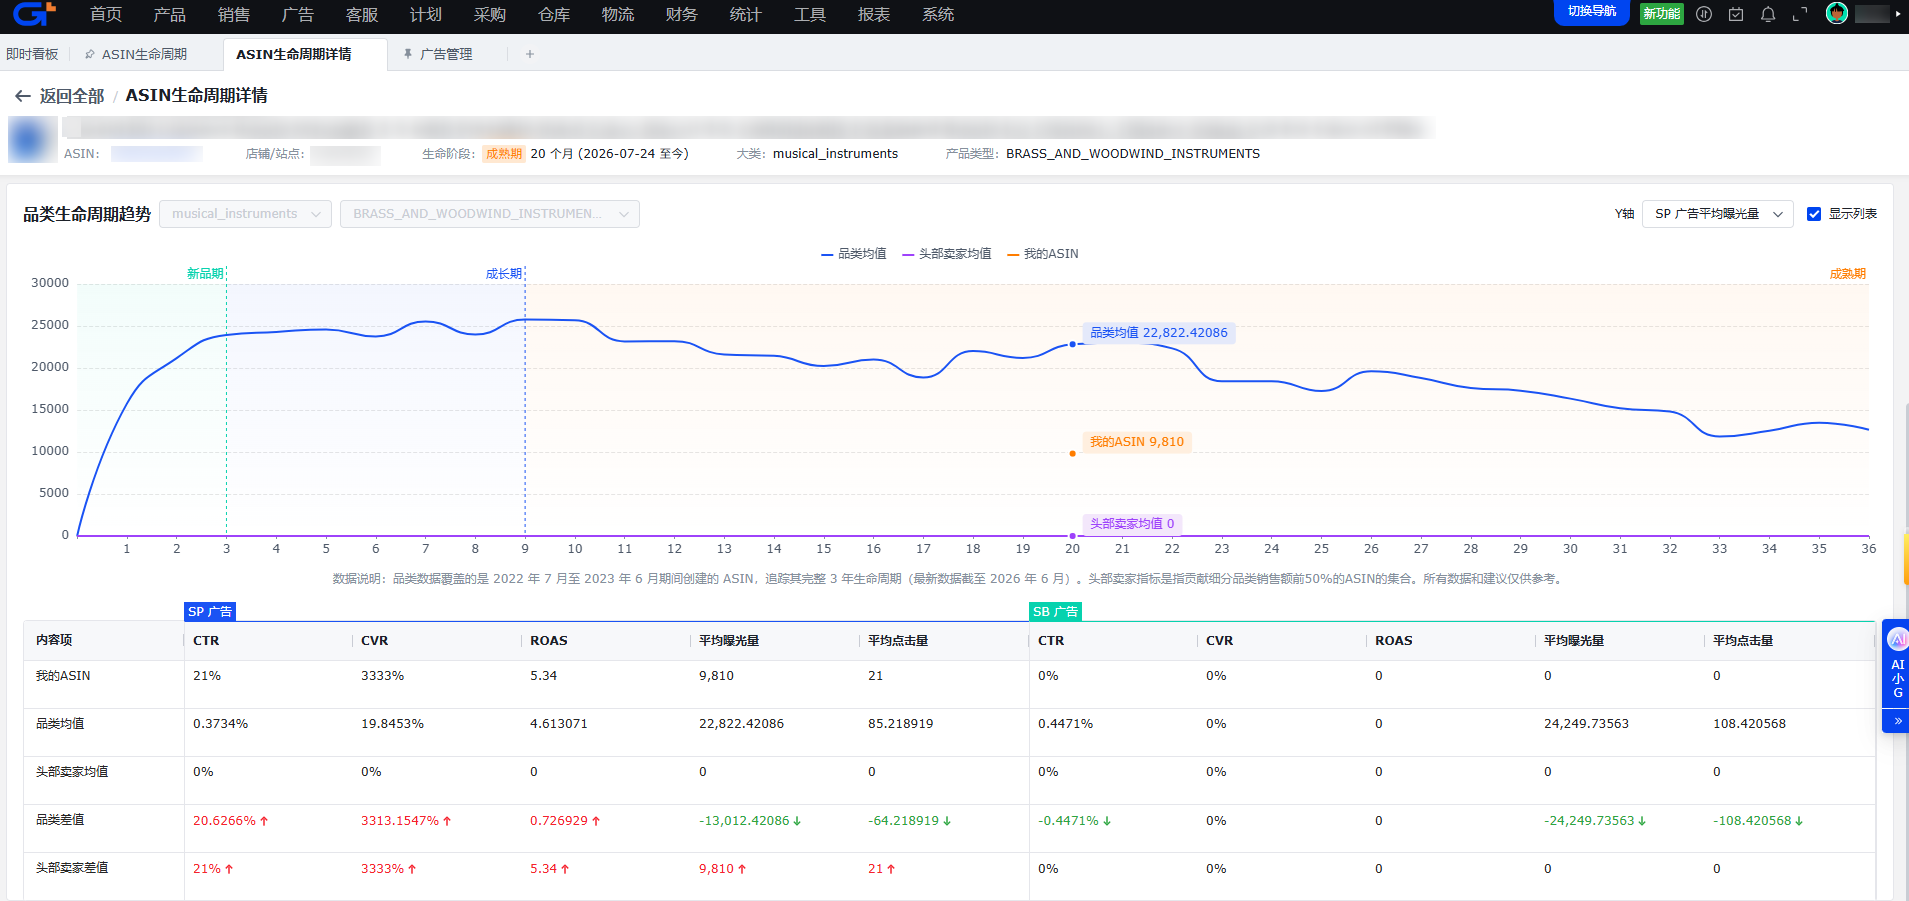
Task: Open the musical_instruments category dropdown
Action: point(245,214)
